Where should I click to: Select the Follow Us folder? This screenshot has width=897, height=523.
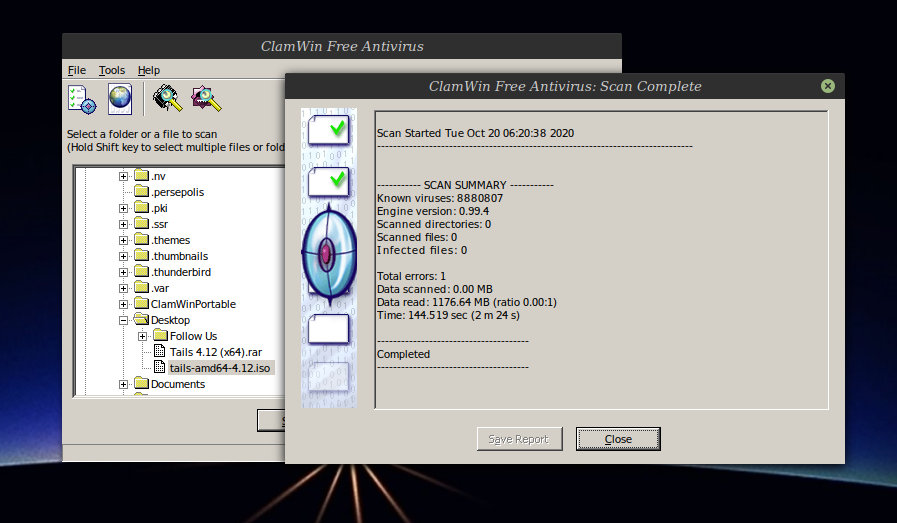(x=193, y=336)
